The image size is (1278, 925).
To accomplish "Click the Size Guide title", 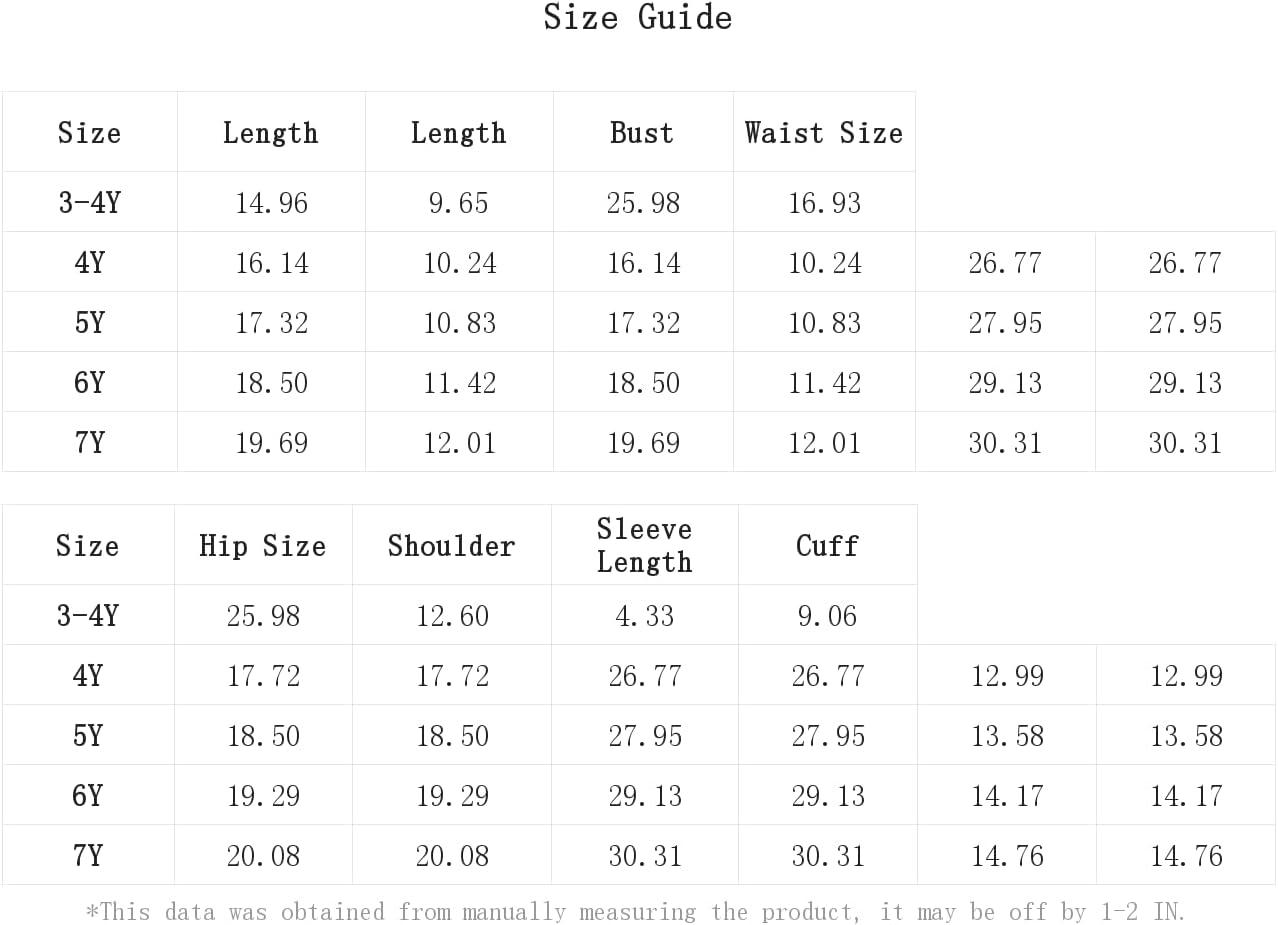I will tap(638, 17).
